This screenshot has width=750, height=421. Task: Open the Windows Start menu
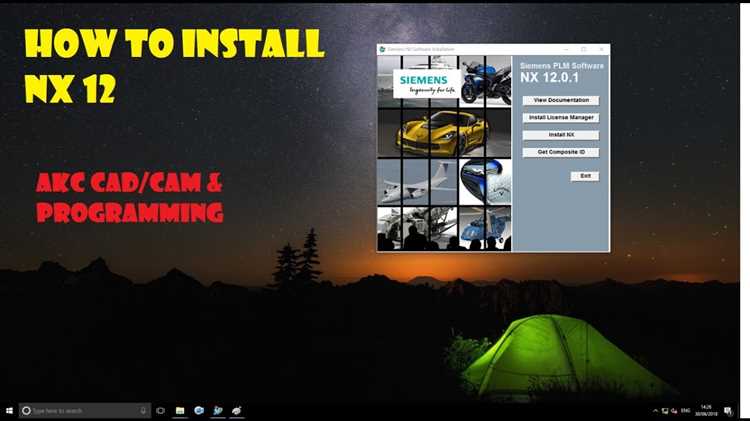pos(9,410)
